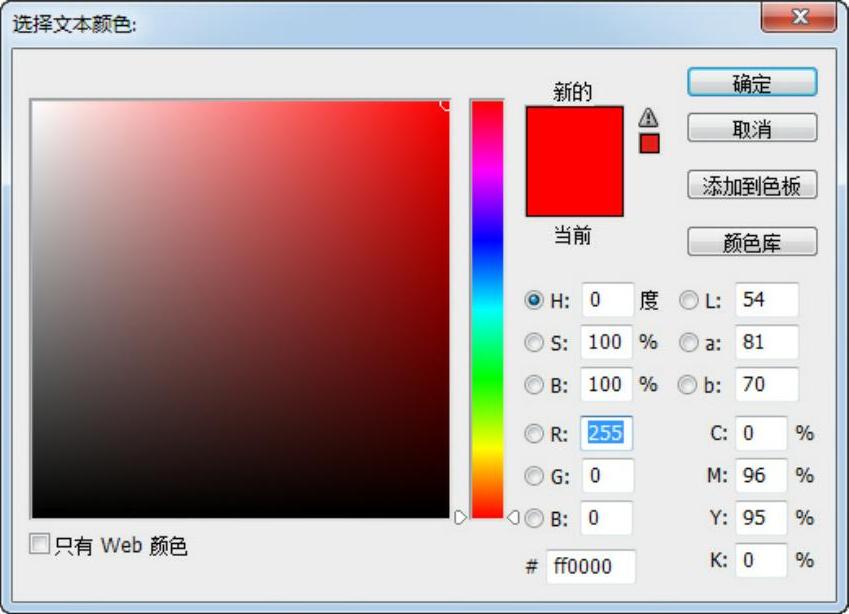This screenshot has height=614, width=849.
Task: Select the Lab a channel radio button
Action: 689,342
